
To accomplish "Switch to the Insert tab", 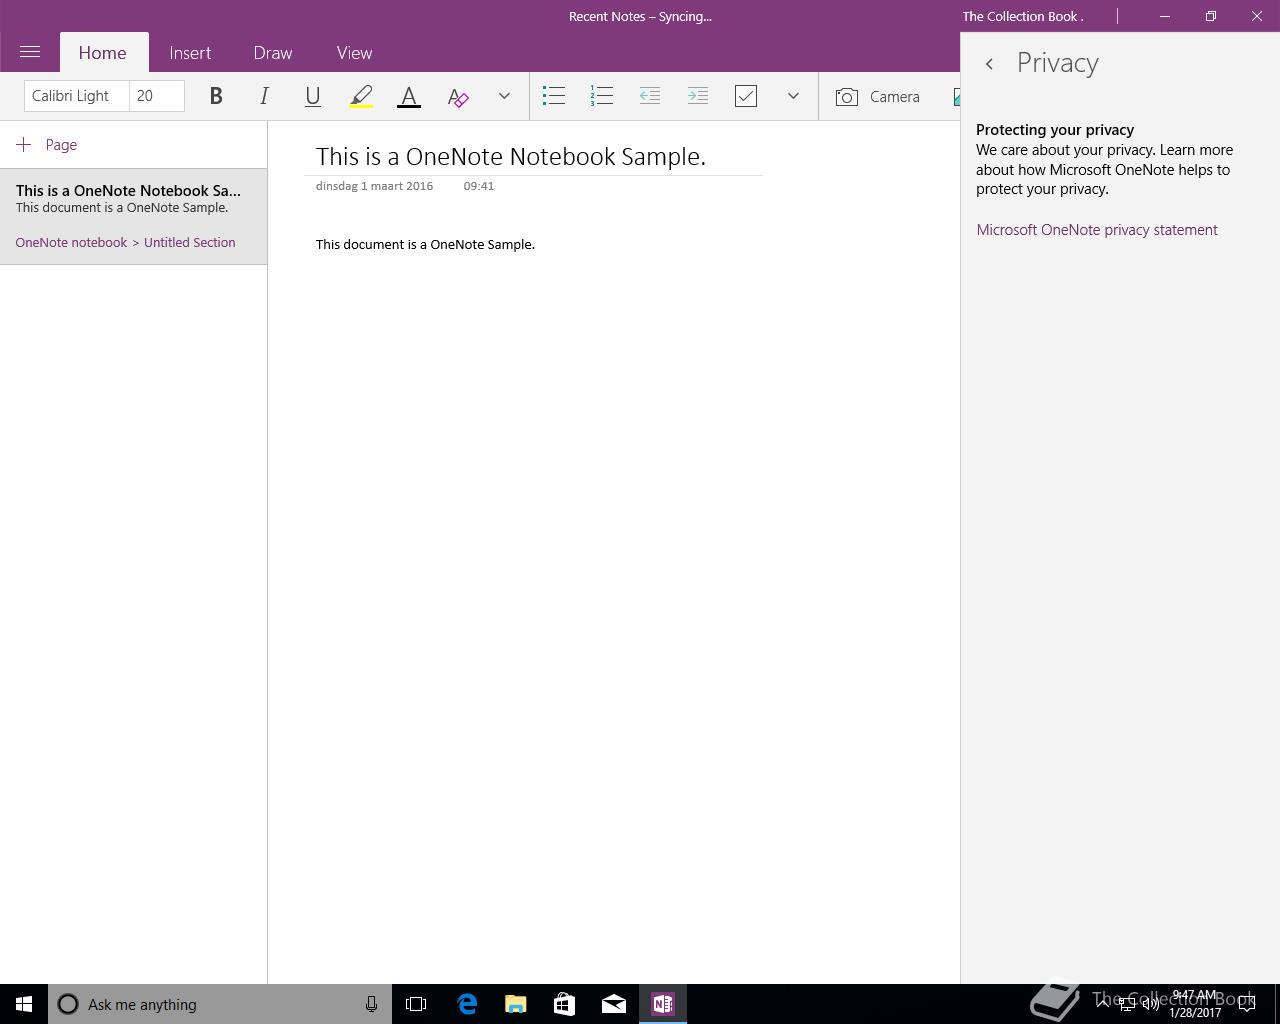I will (190, 53).
